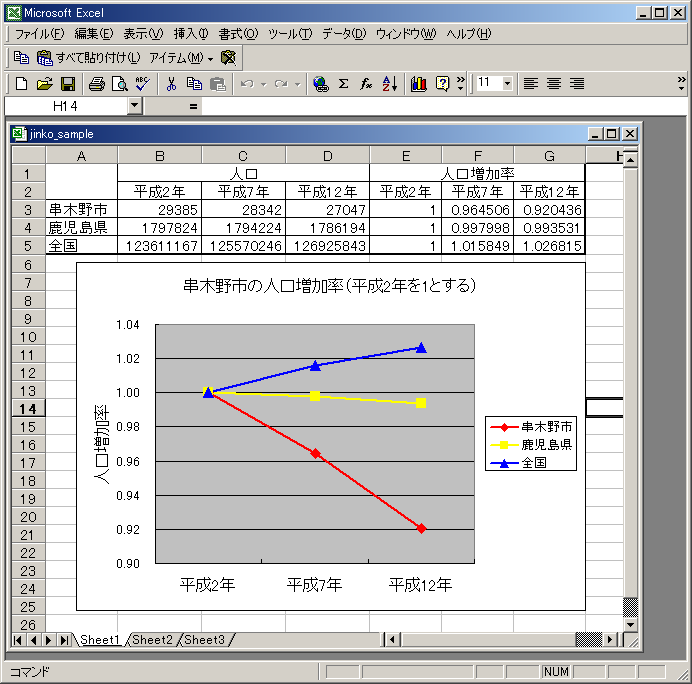Viewport: 692px width, 684px height.
Task: Open the データ(D) menu
Action: [x=344, y=34]
